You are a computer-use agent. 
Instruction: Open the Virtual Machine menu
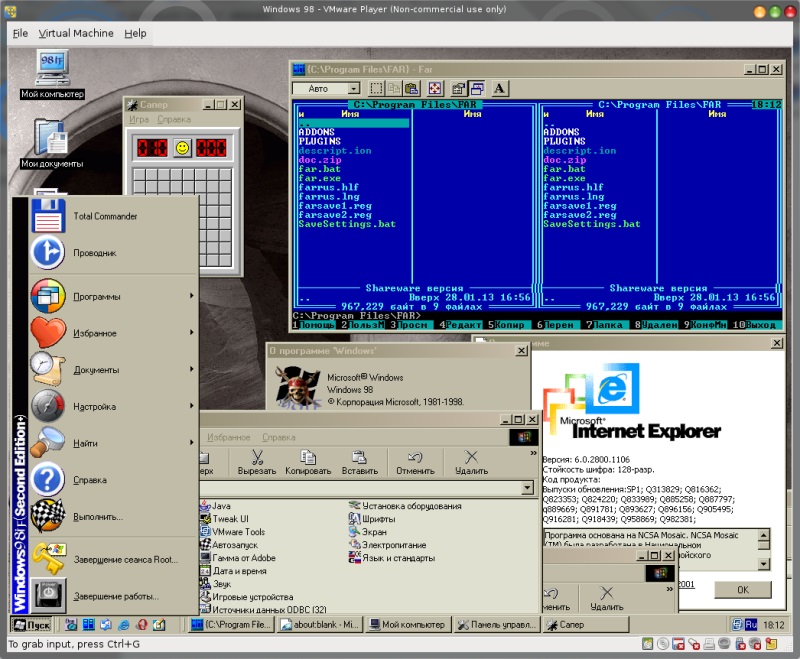(x=76, y=33)
